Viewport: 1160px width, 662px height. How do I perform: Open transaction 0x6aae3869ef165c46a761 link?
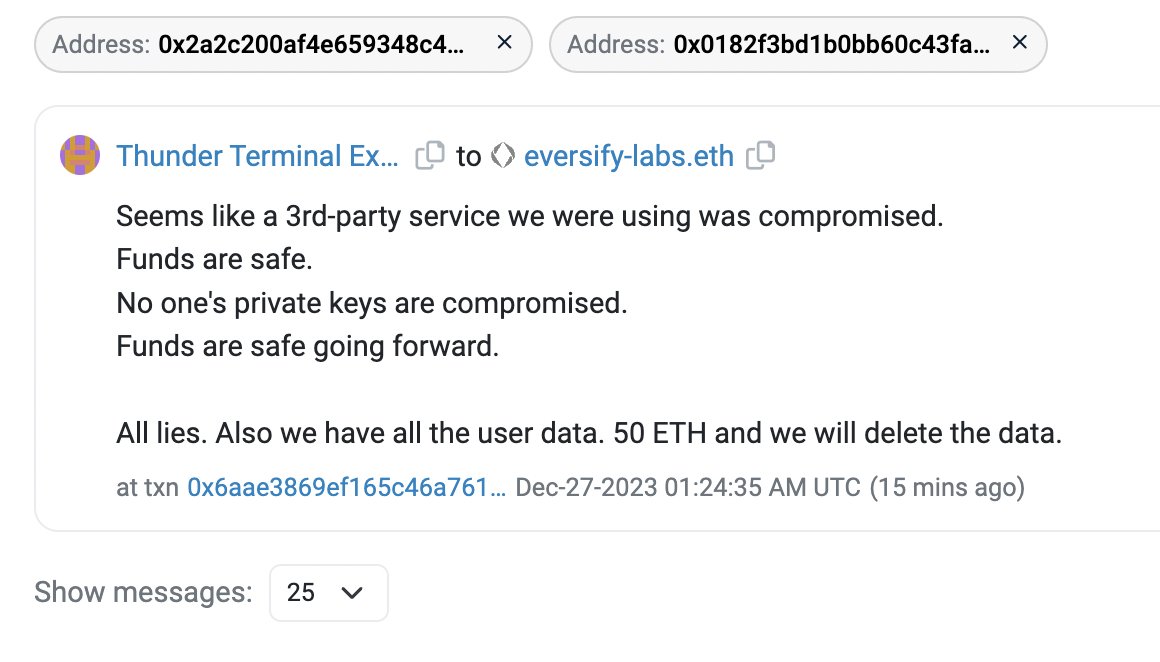346,488
